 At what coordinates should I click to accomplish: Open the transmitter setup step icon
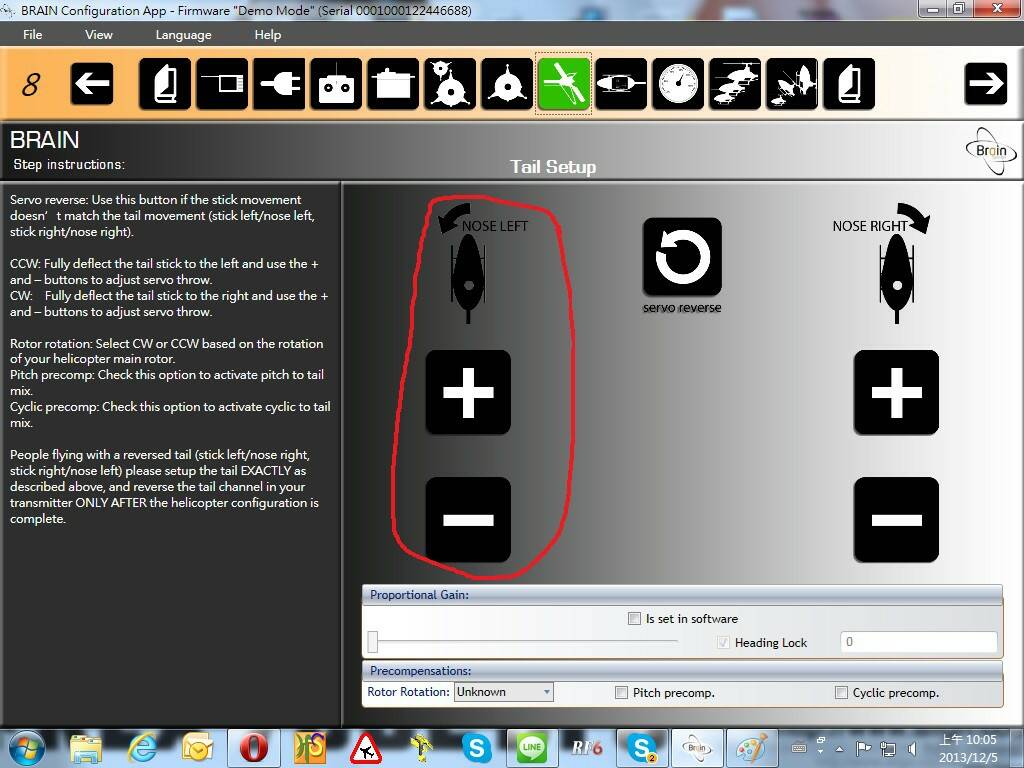(x=336, y=84)
